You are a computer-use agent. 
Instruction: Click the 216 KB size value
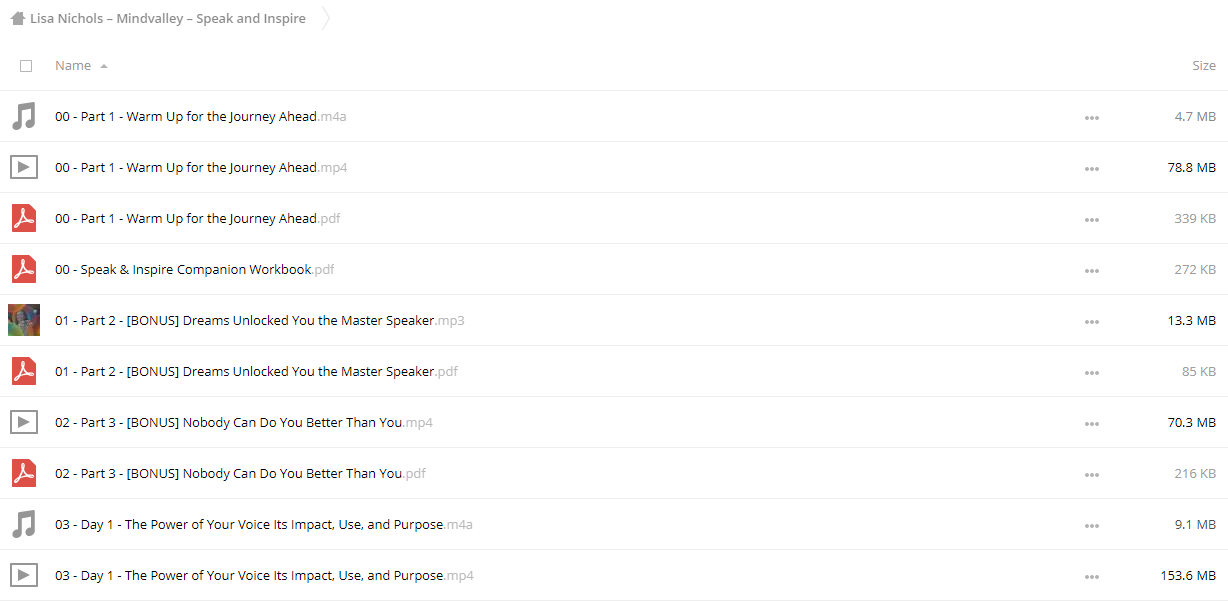(1195, 474)
